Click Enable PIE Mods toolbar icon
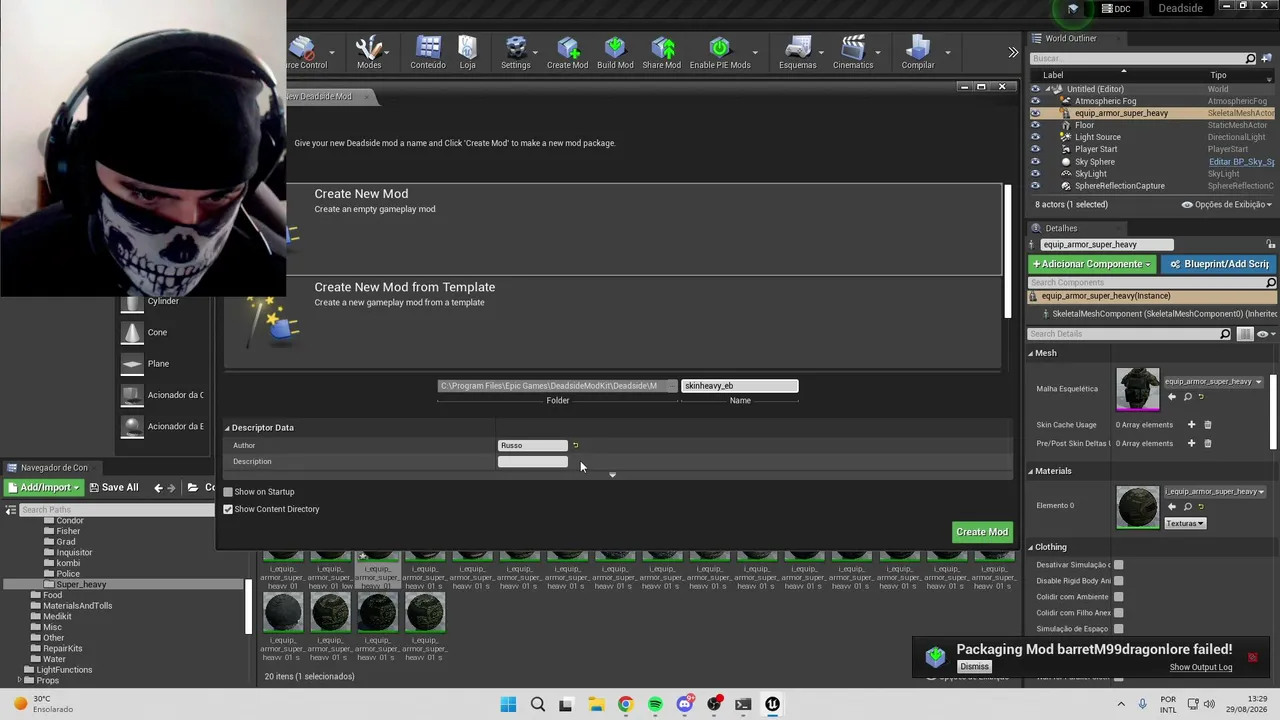 (720, 53)
